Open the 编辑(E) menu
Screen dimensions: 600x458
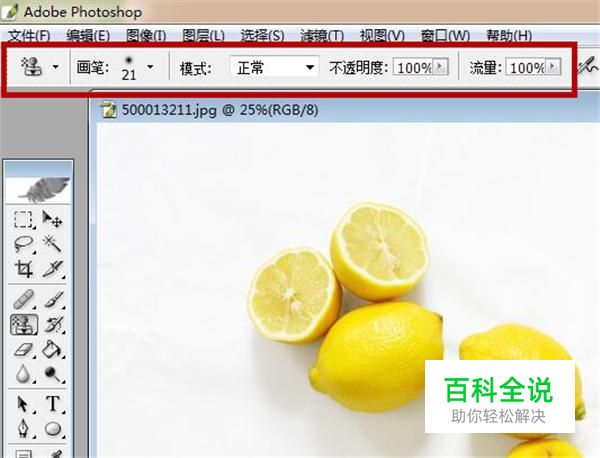(x=88, y=36)
